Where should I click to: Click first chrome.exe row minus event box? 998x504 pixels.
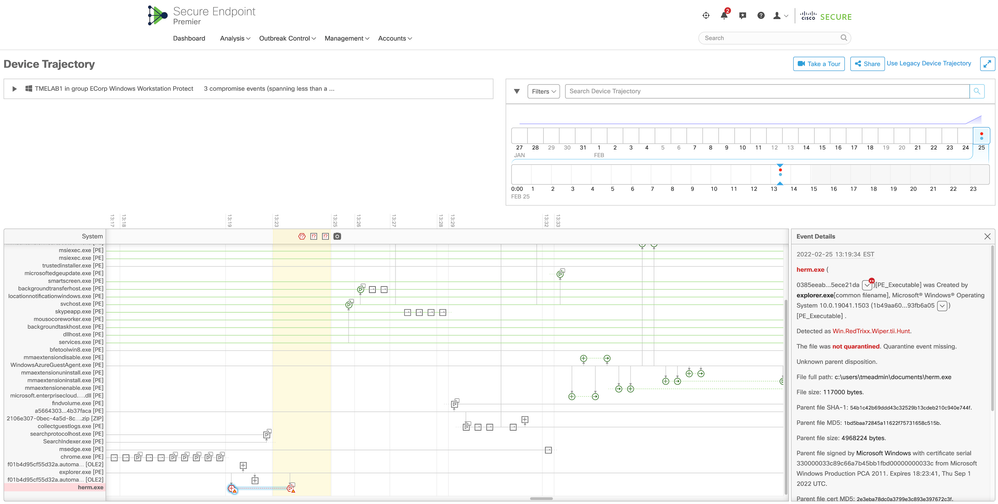[114, 458]
